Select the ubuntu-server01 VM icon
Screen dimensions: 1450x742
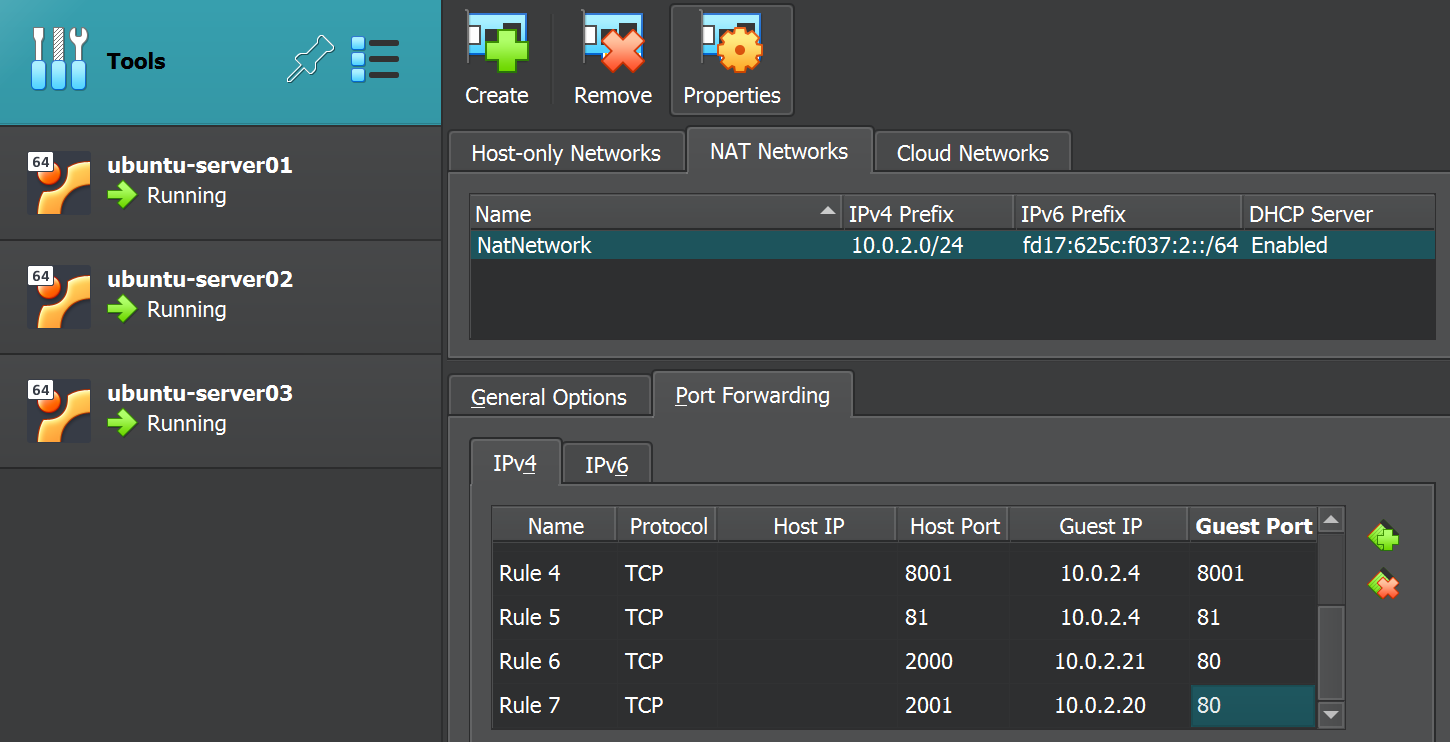click(59, 182)
